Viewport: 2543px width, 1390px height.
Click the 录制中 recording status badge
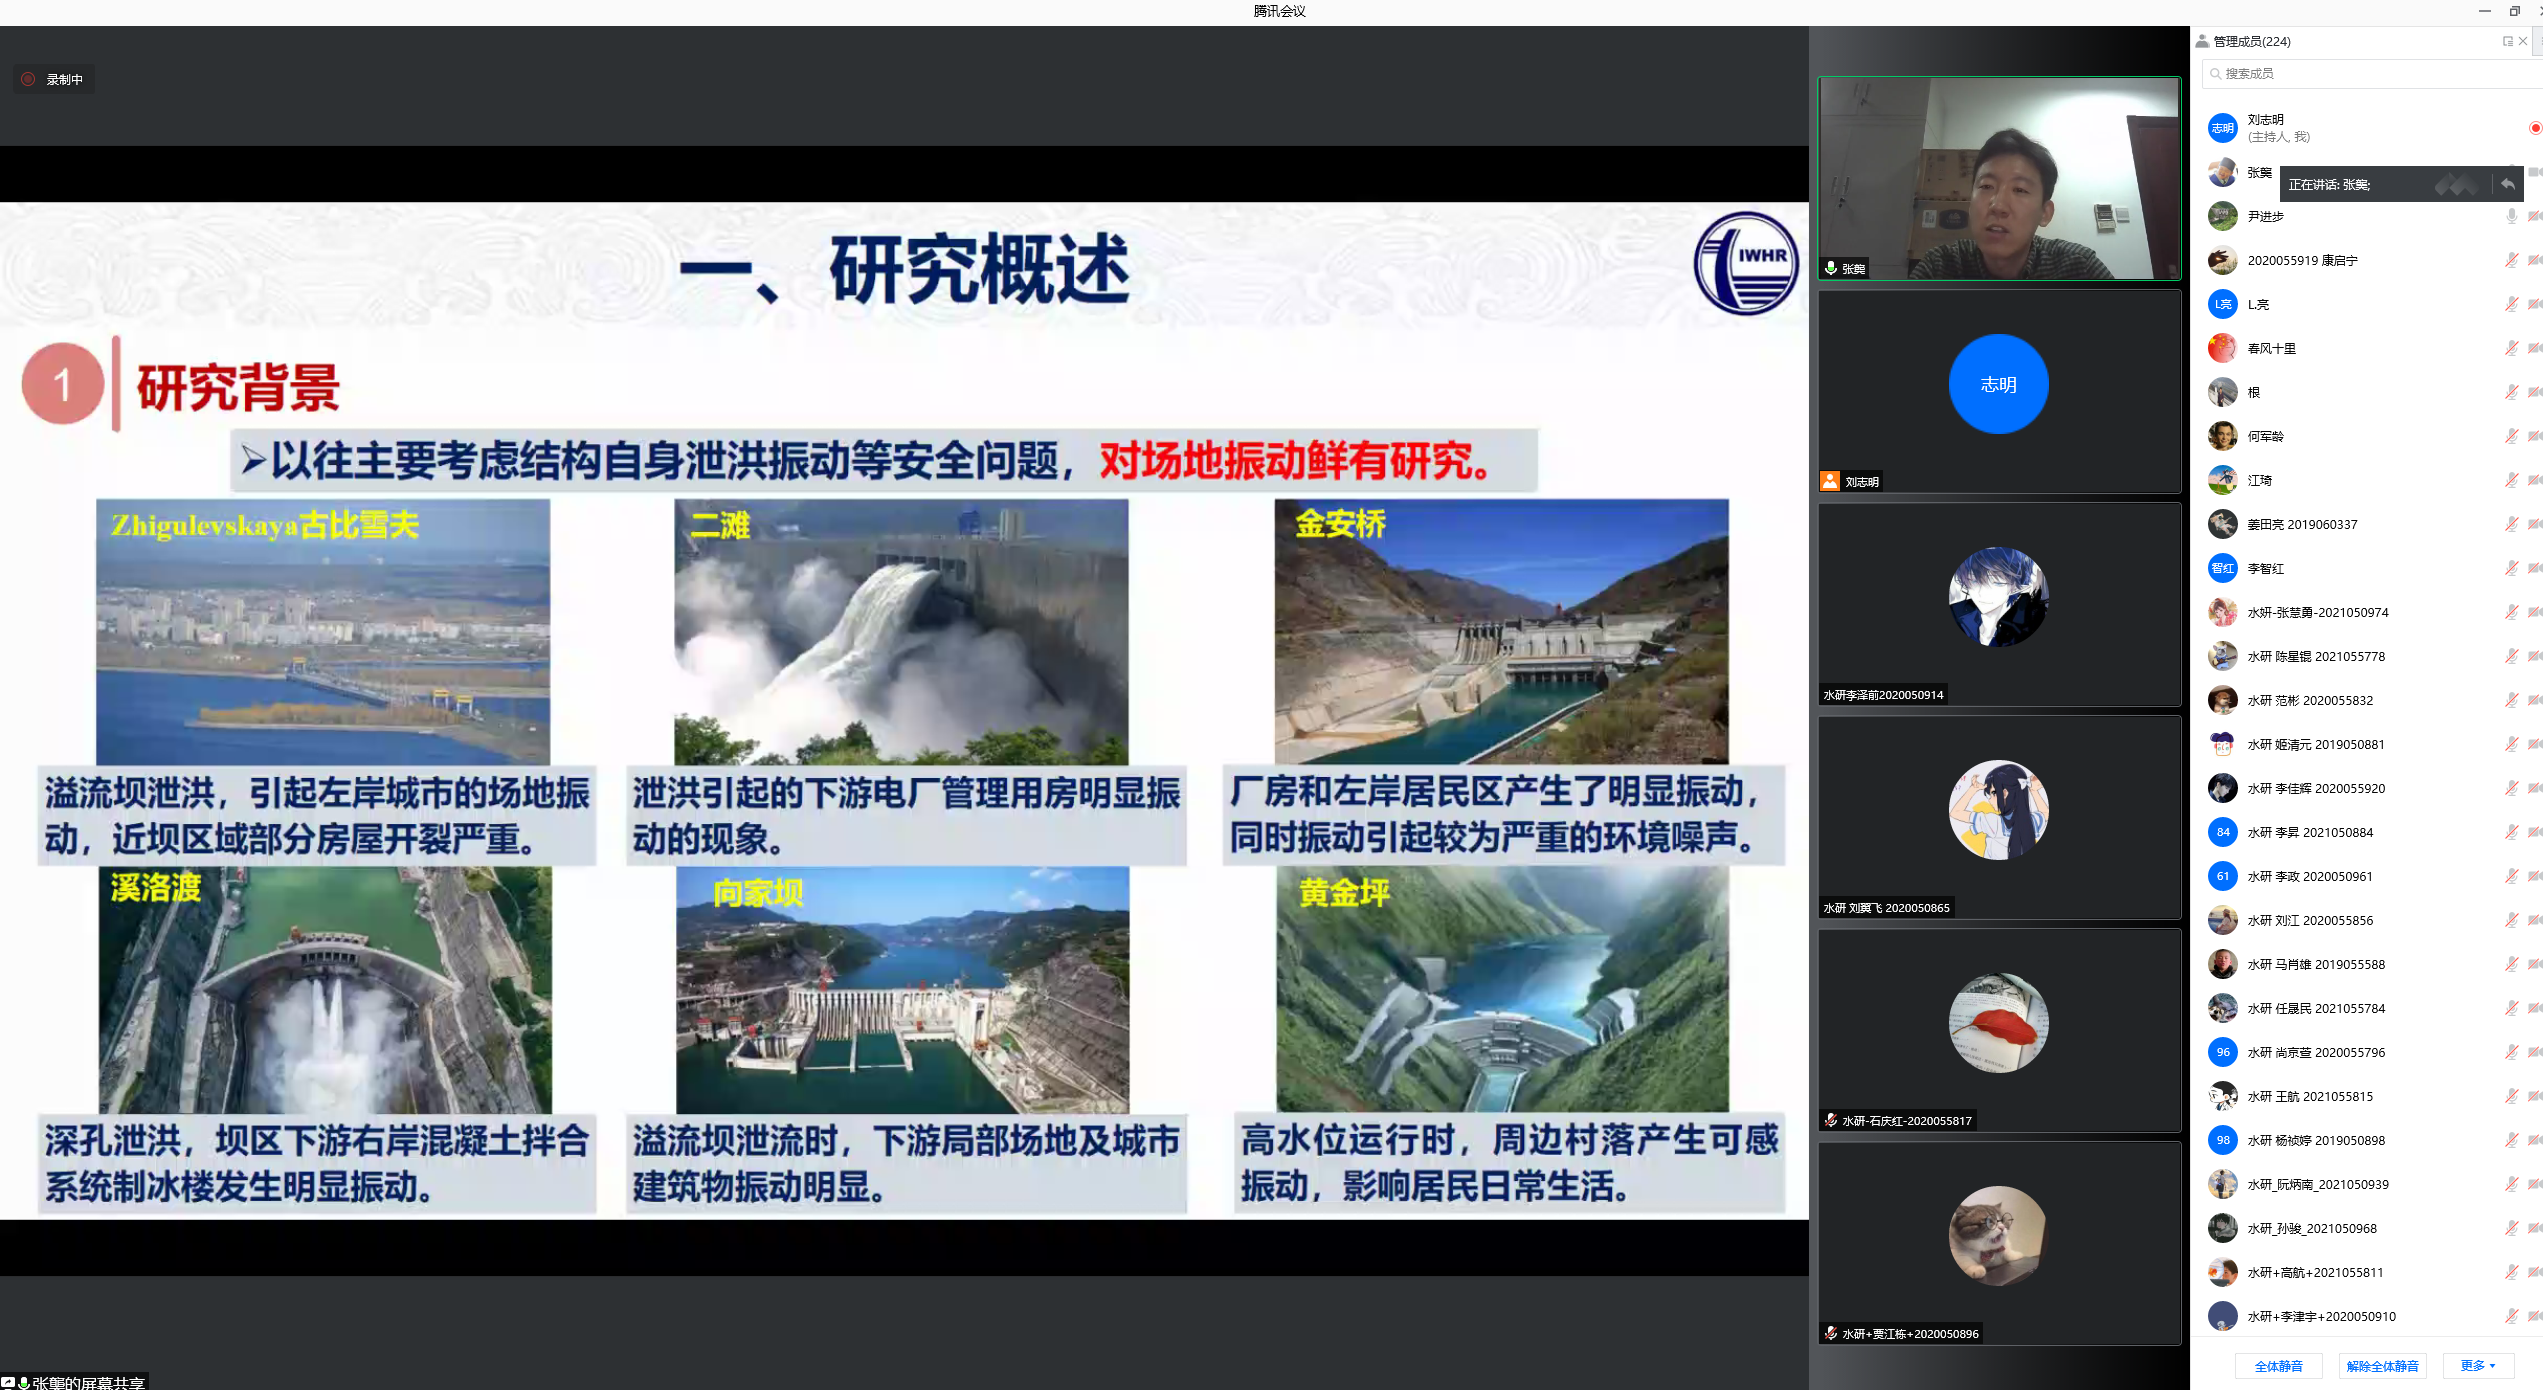(54, 79)
